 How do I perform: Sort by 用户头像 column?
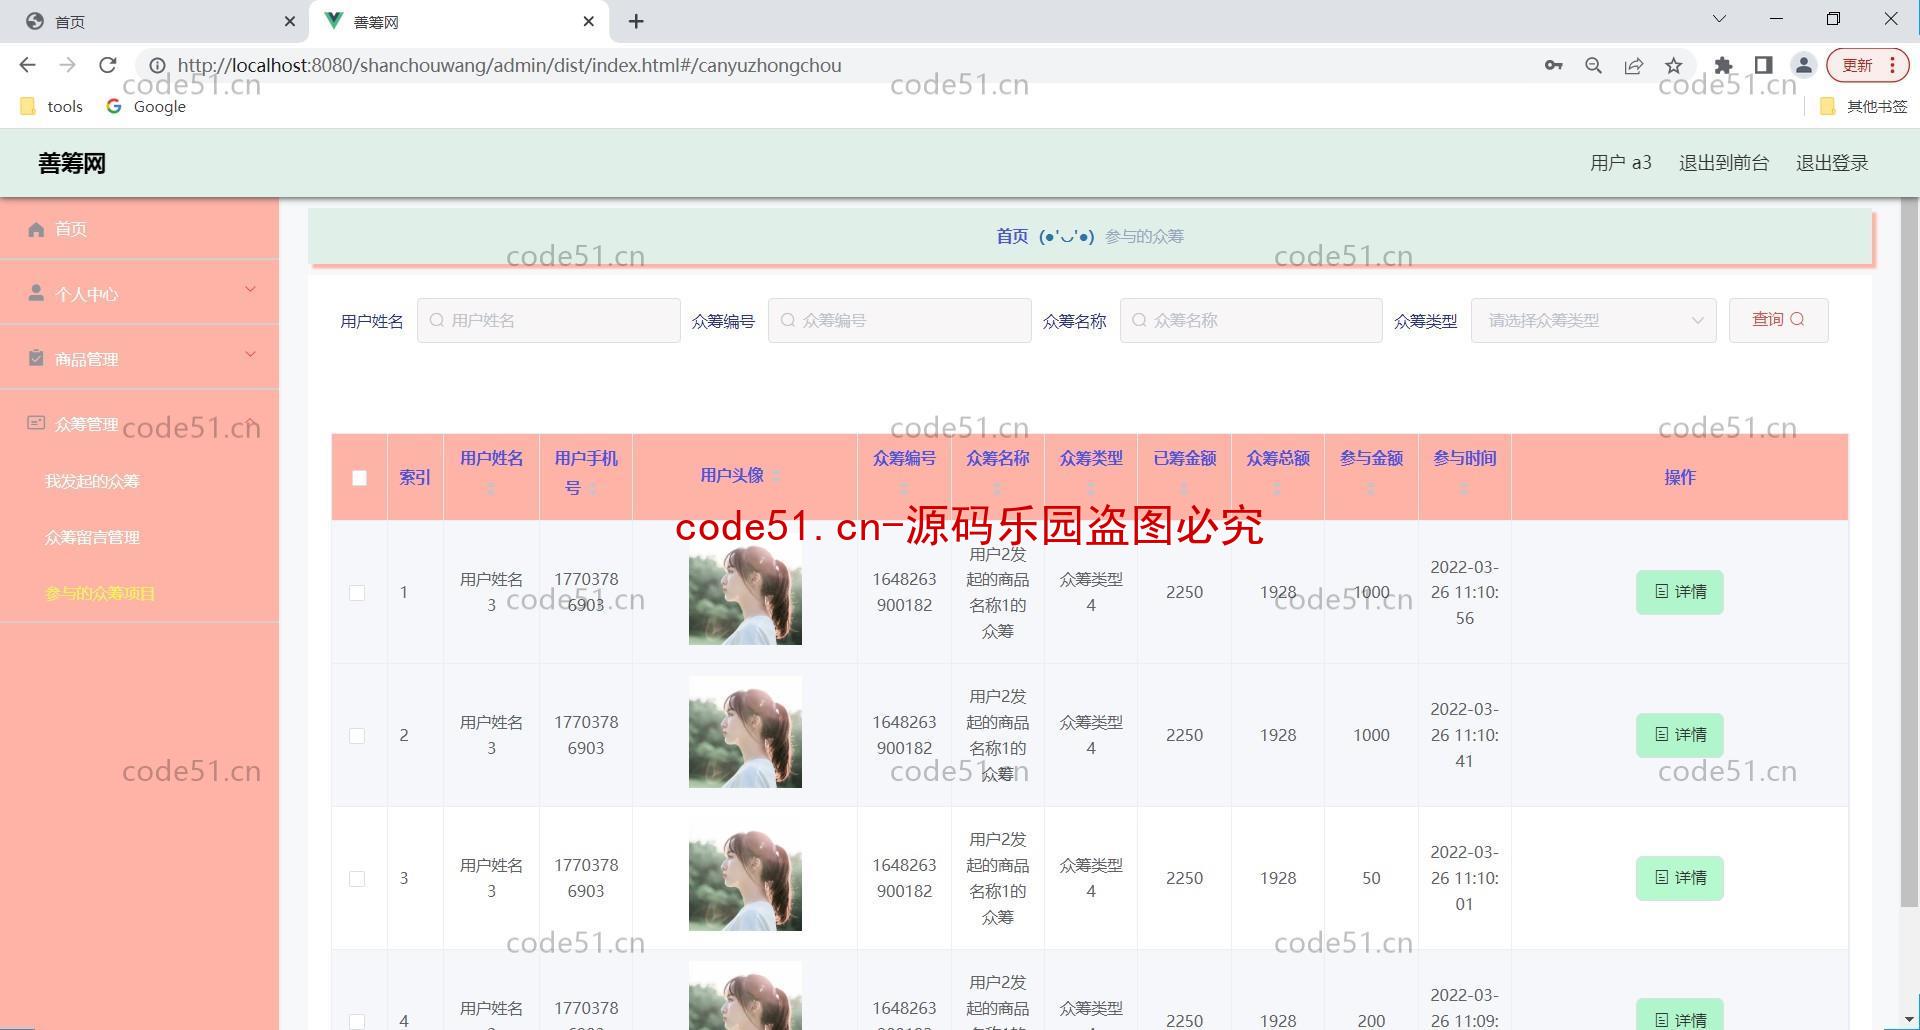776,477
